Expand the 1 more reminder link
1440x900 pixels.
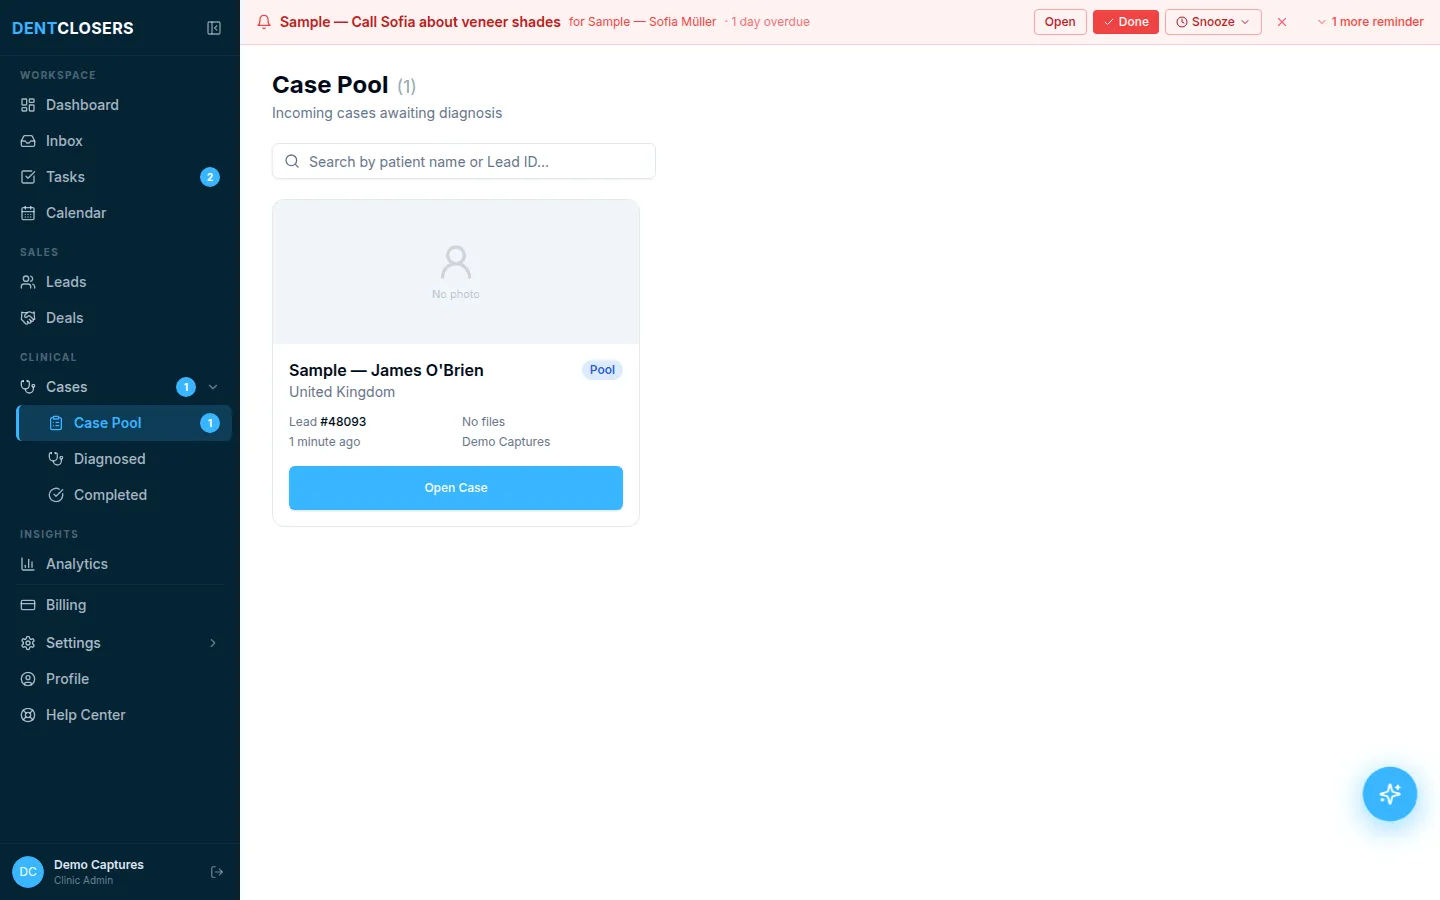pyautogui.click(x=1370, y=22)
